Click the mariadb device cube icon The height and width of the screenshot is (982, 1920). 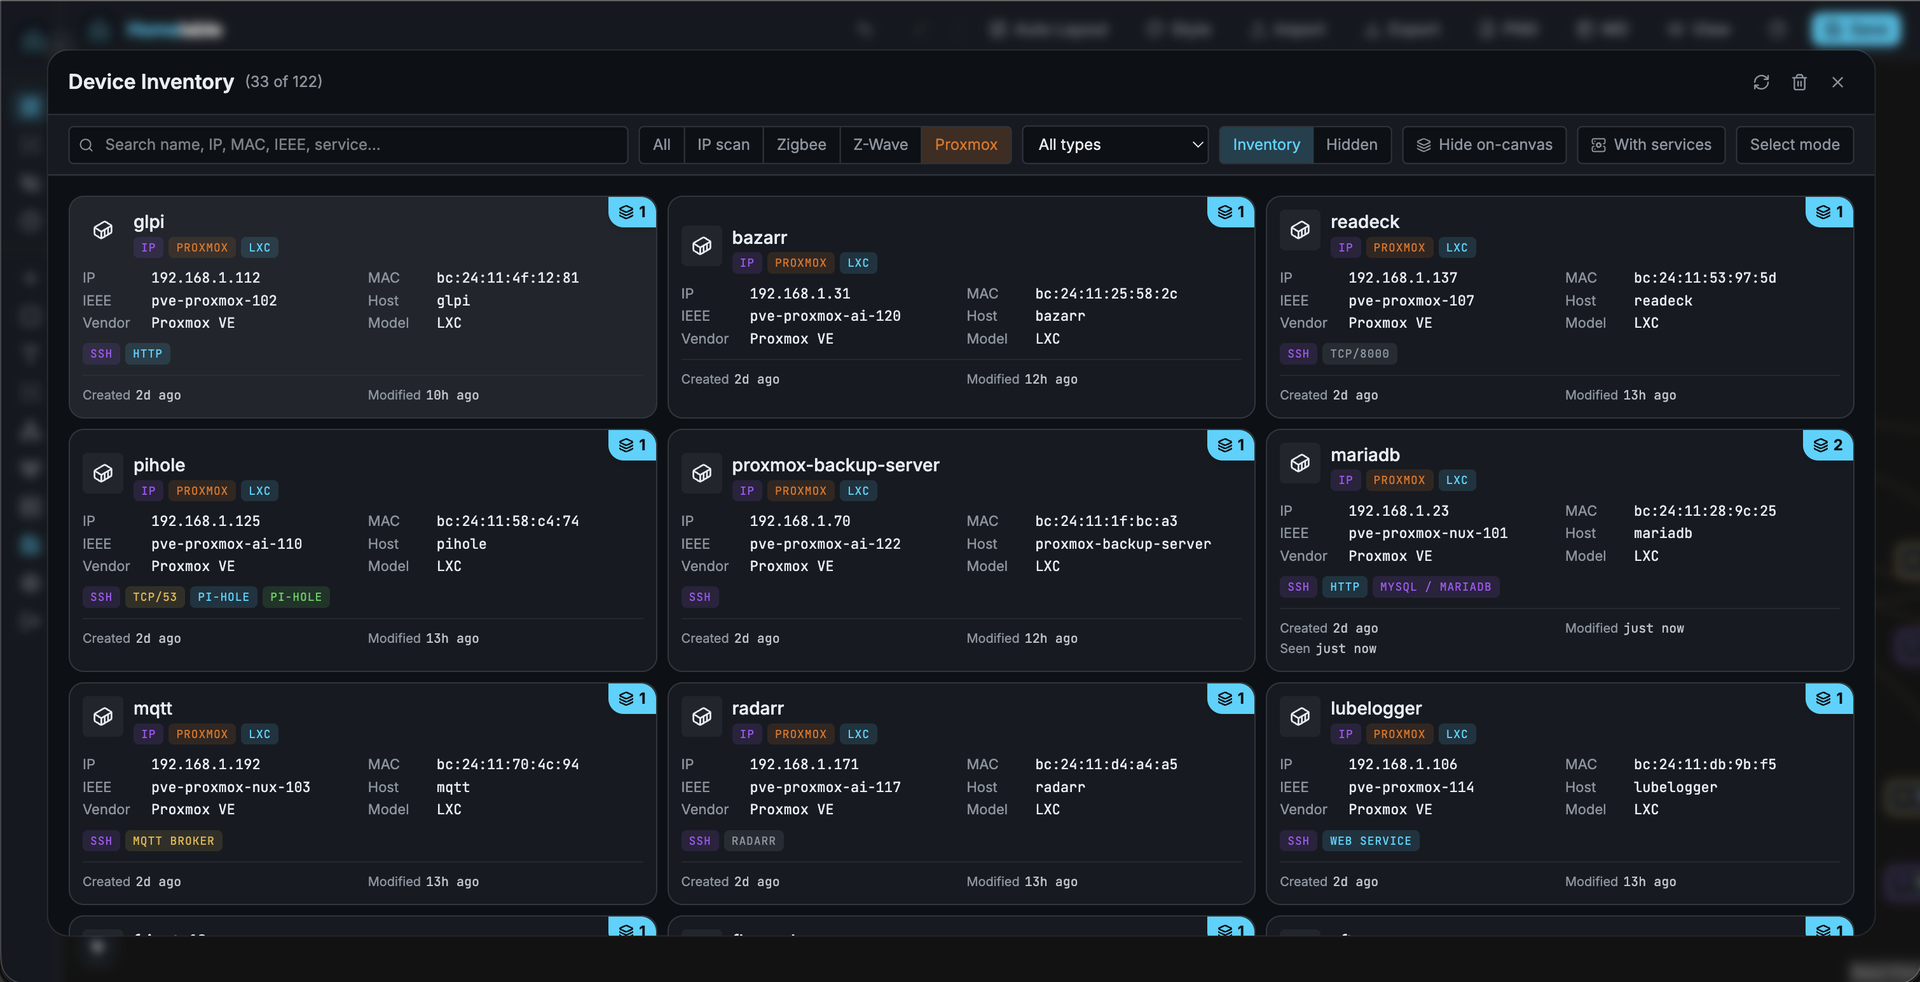[x=1300, y=463]
